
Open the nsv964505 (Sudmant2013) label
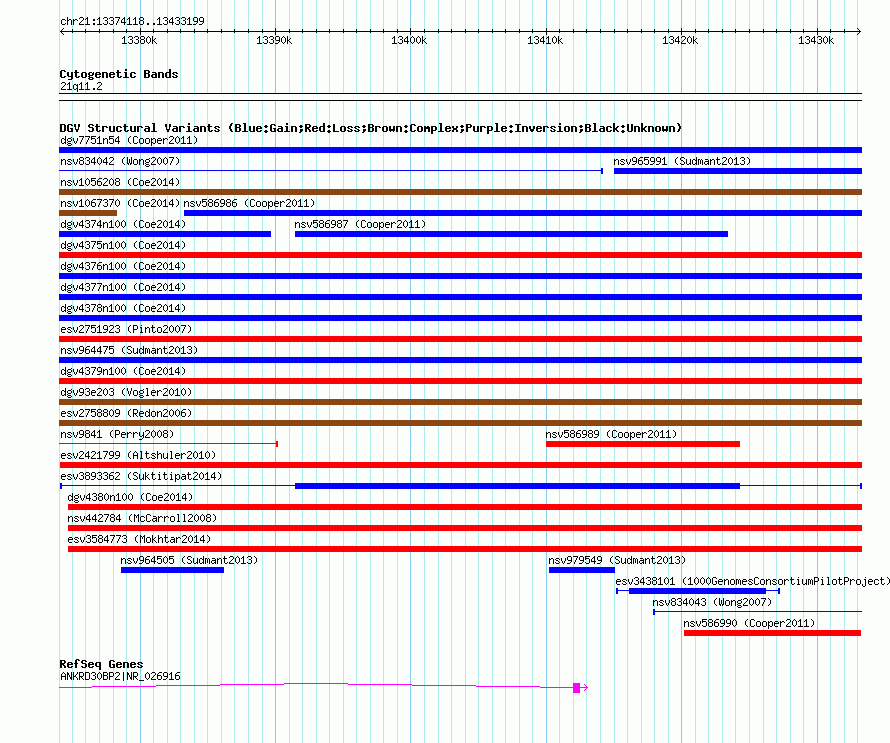pyautogui.click(x=189, y=560)
